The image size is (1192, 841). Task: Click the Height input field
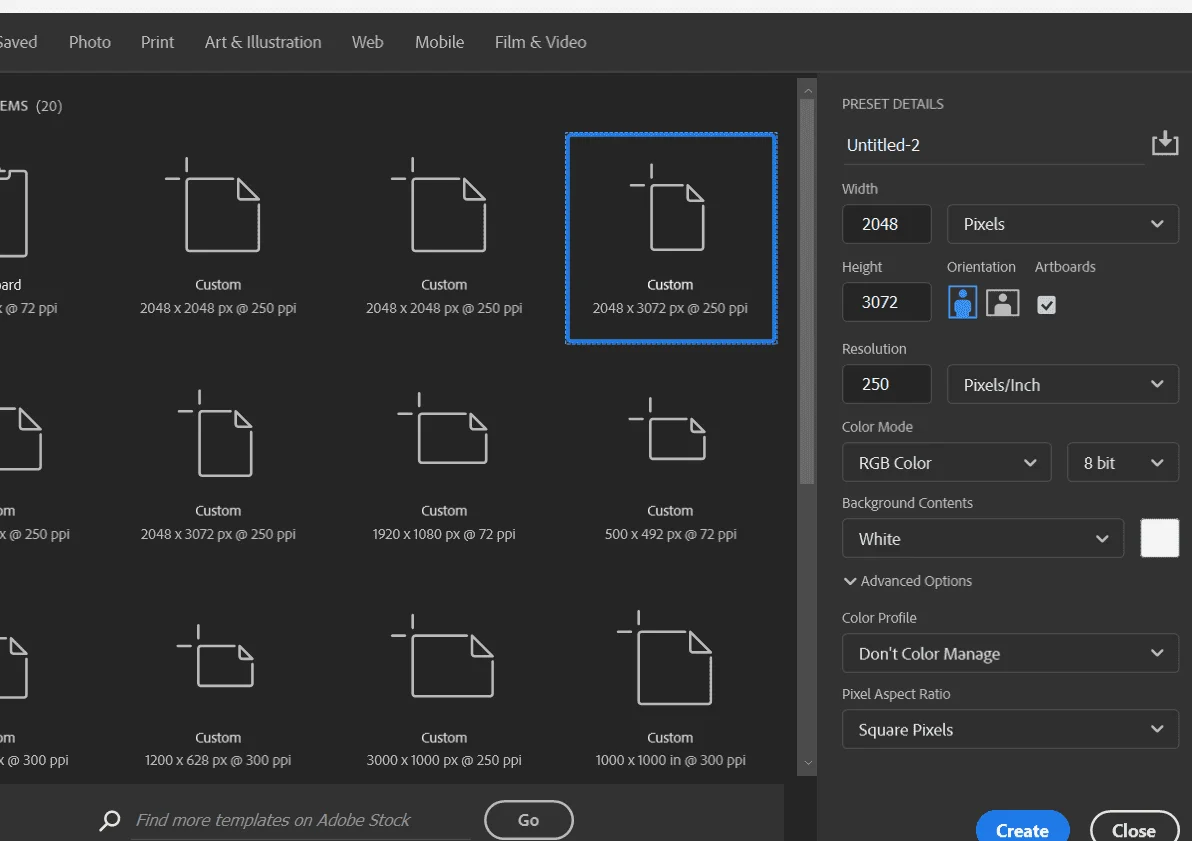886,302
